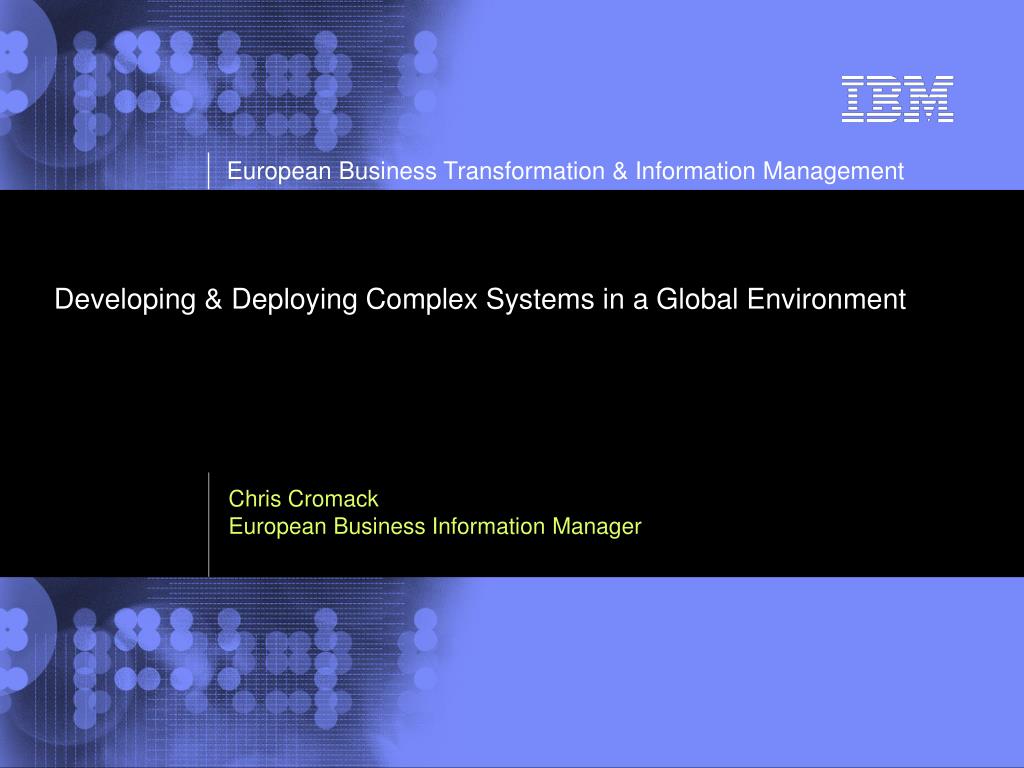Screen dimensions: 1024x768
Task: Select the header 'European Business Transformation & Information Management'
Action: tap(565, 172)
